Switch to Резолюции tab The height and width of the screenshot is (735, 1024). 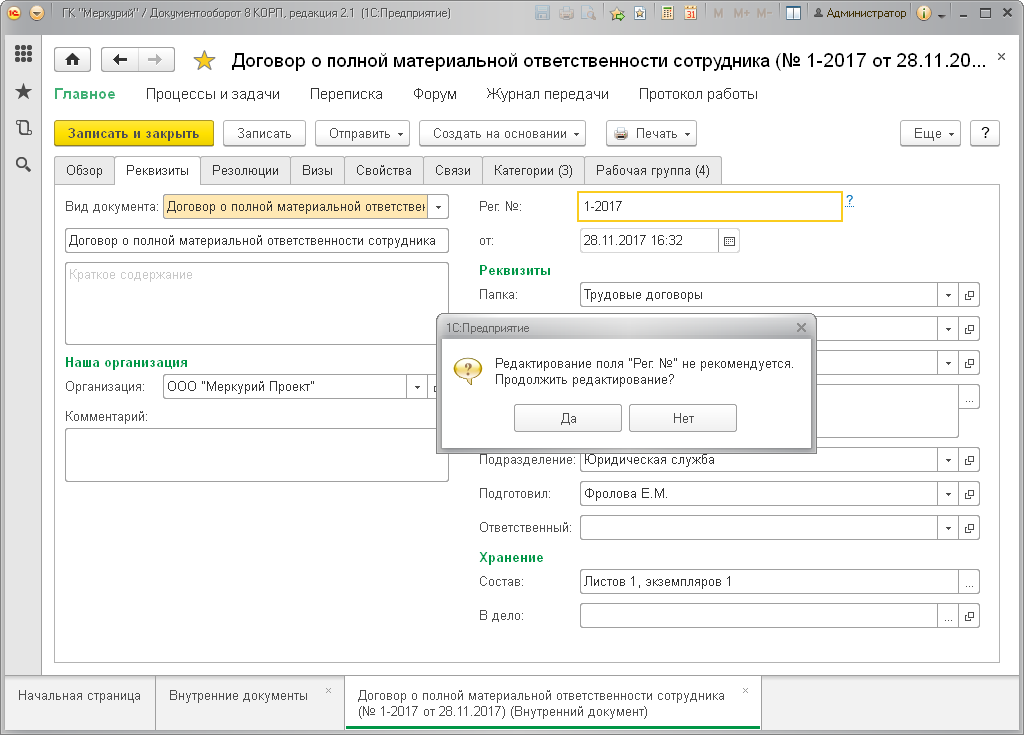pyautogui.click(x=245, y=171)
